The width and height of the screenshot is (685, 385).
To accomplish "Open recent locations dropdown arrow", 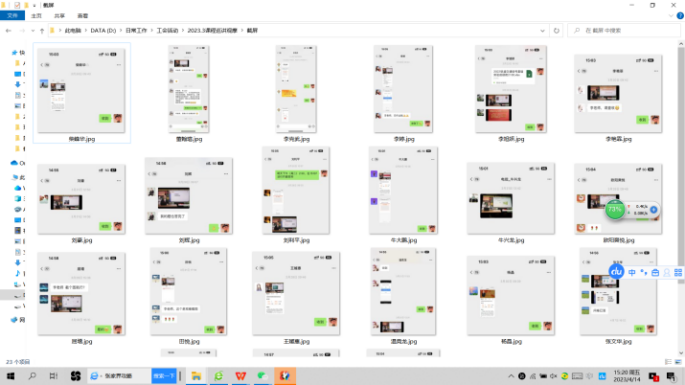I will point(33,31).
